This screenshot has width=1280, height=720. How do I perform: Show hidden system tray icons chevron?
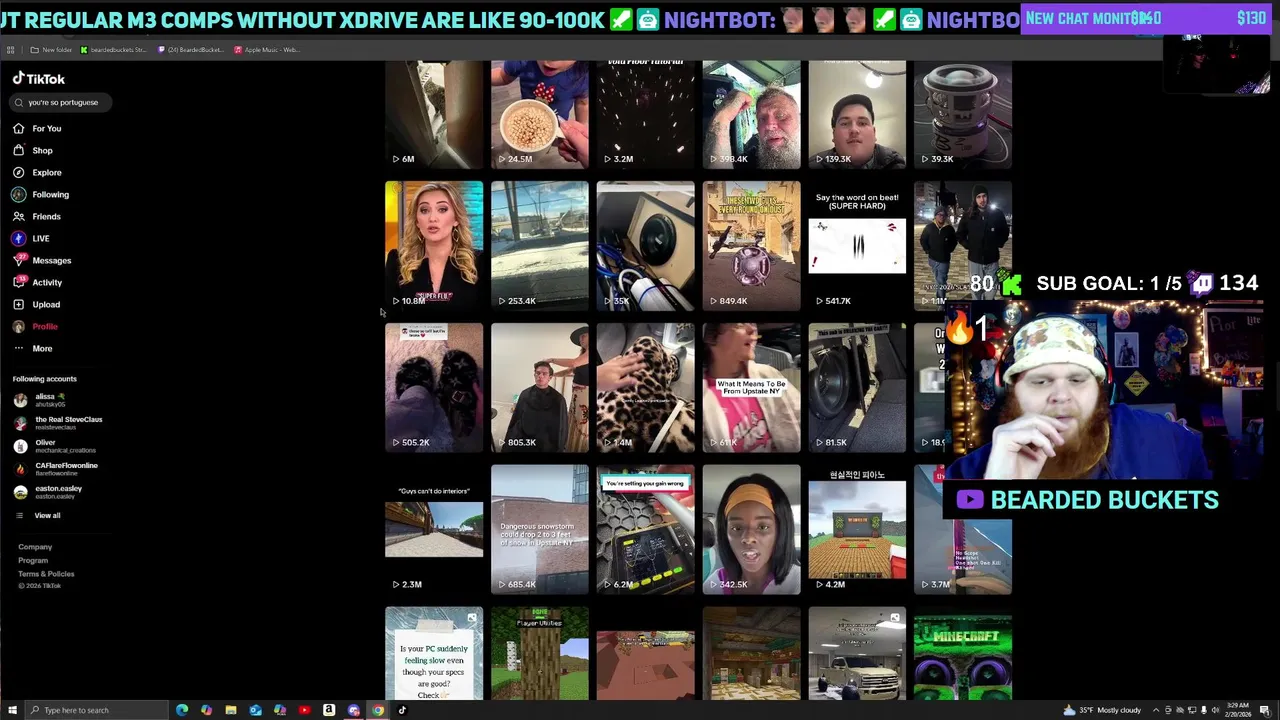[1156, 710]
